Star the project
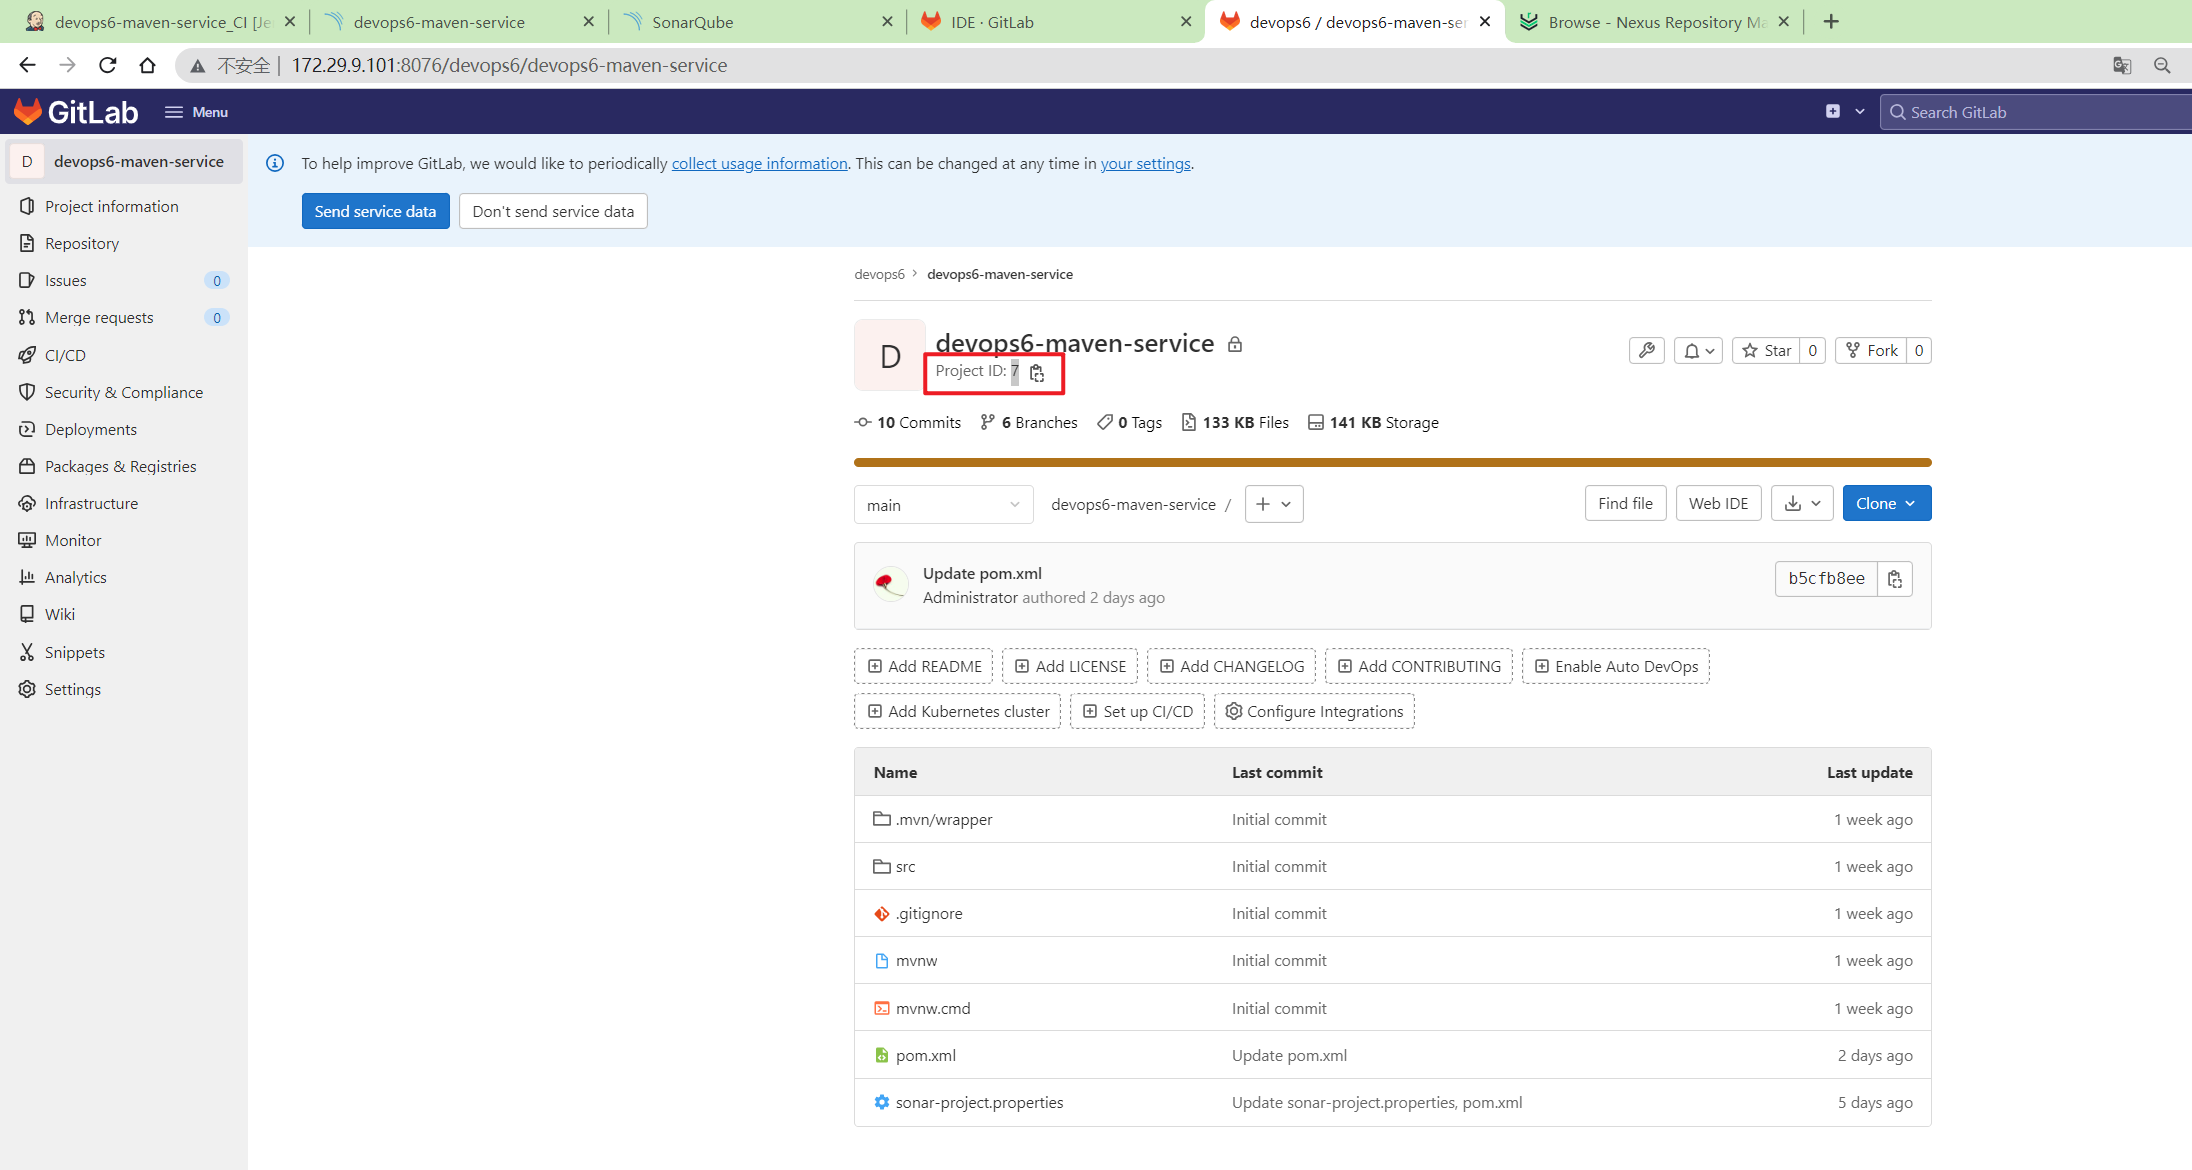Image resolution: width=2192 pixels, height=1170 pixels. tap(1766, 350)
